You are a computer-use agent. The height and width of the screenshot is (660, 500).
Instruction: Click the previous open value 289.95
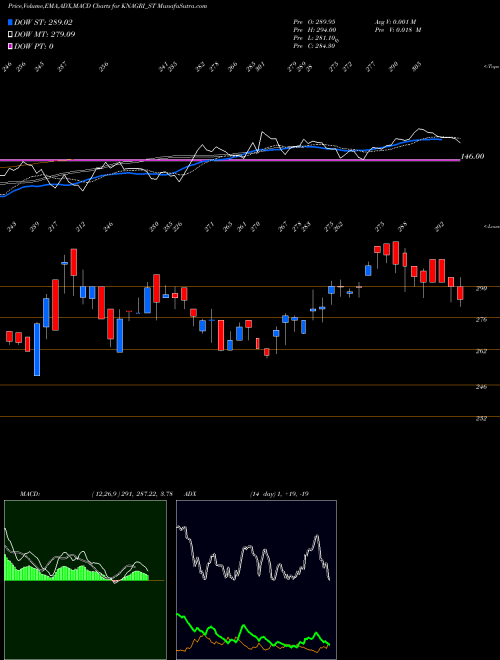(x=323, y=21)
